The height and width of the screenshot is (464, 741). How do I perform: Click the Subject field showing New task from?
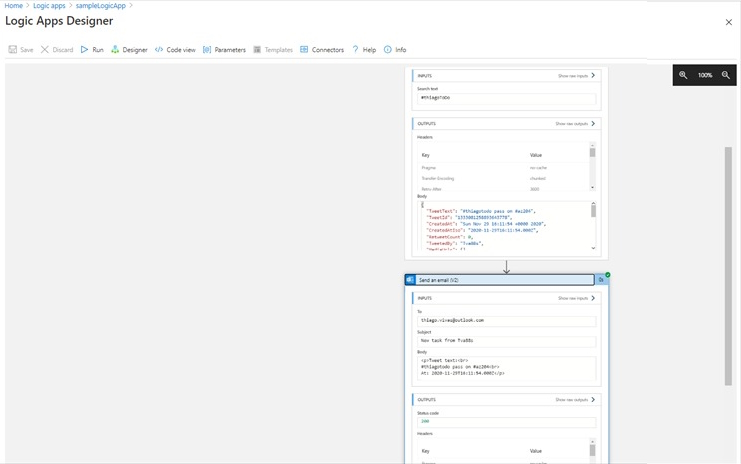(x=506, y=341)
